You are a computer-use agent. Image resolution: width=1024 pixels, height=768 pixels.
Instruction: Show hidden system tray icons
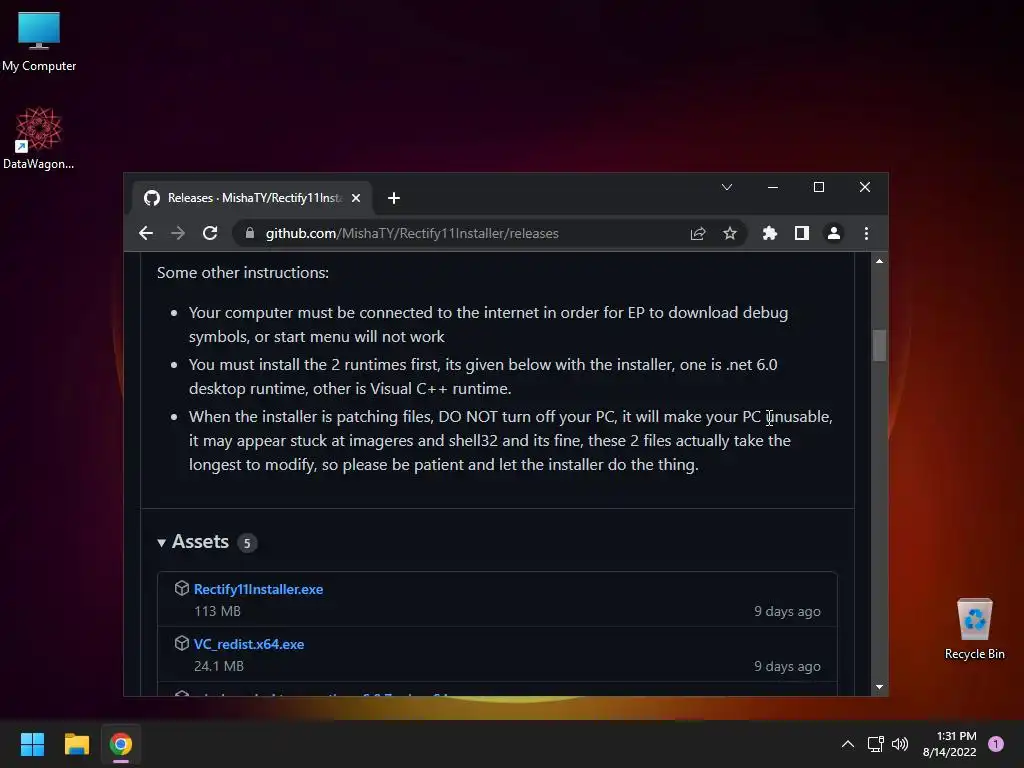(848, 744)
